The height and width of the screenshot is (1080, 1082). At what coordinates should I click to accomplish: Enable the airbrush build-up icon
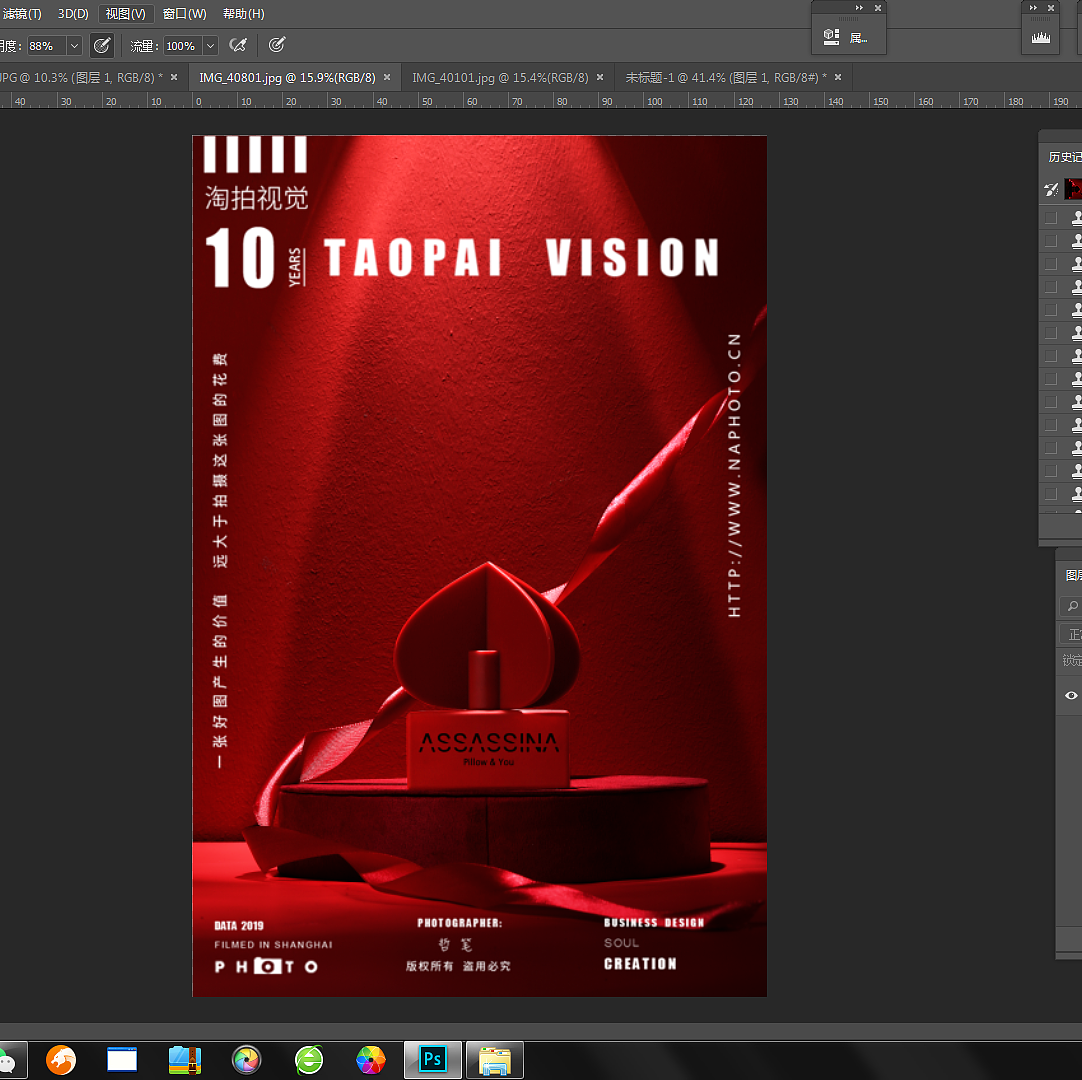238,46
